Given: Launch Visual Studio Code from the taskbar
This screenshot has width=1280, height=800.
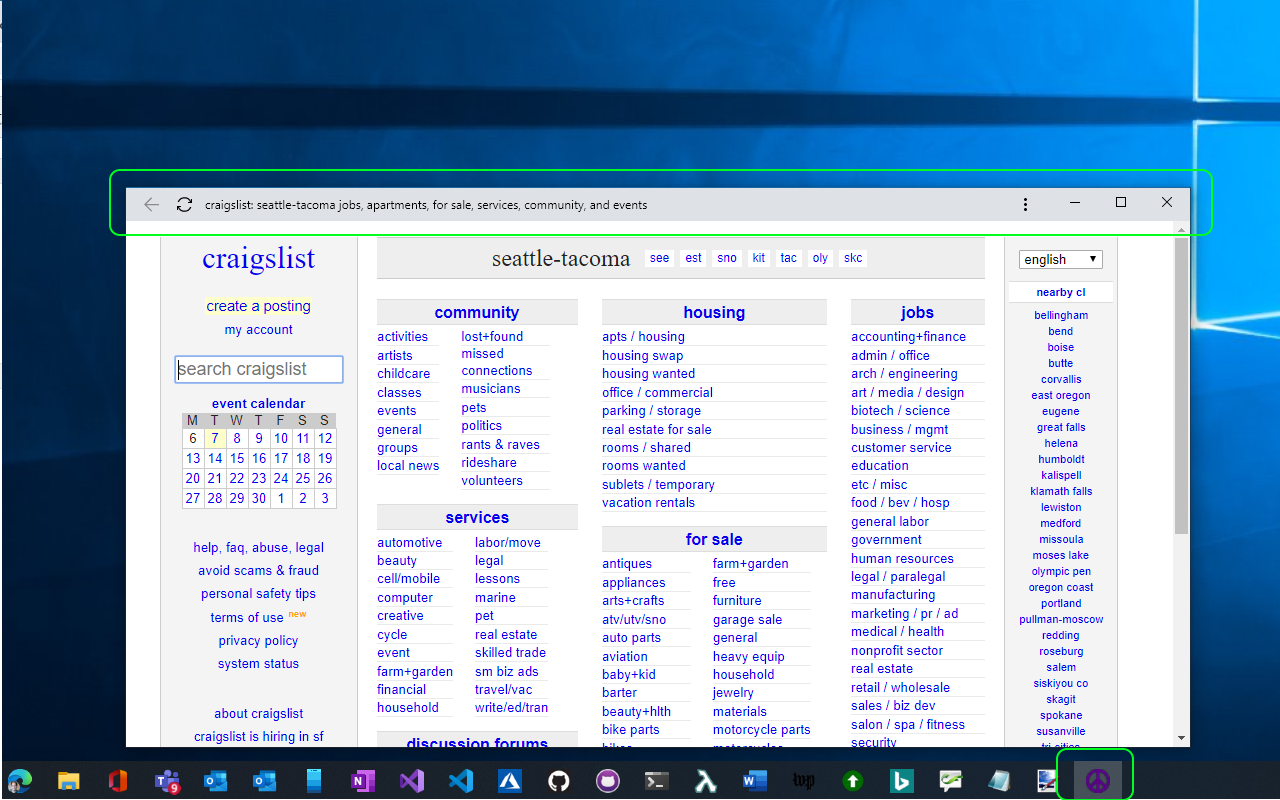Looking at the screenshot, I should pos(461,781).
